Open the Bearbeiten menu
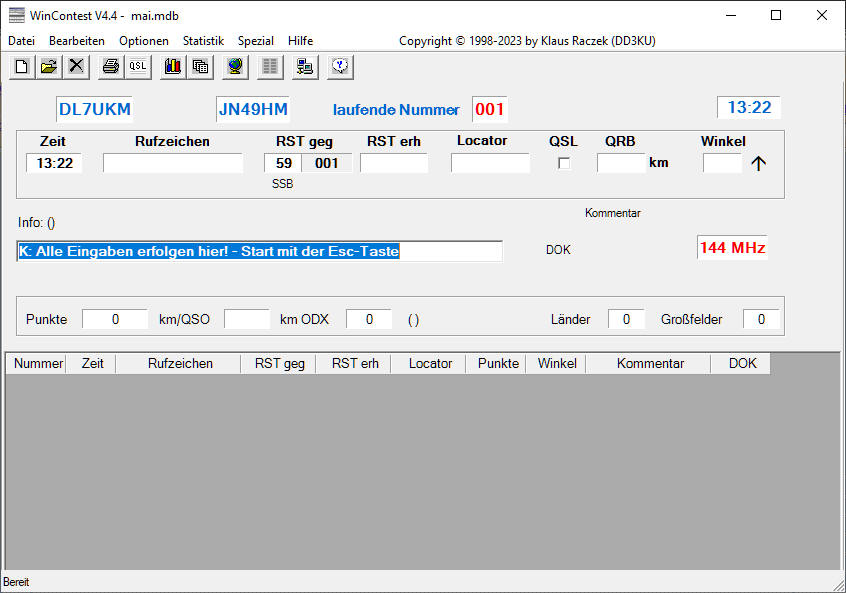Viewport: 846px width, 593px height. point(77,41)
